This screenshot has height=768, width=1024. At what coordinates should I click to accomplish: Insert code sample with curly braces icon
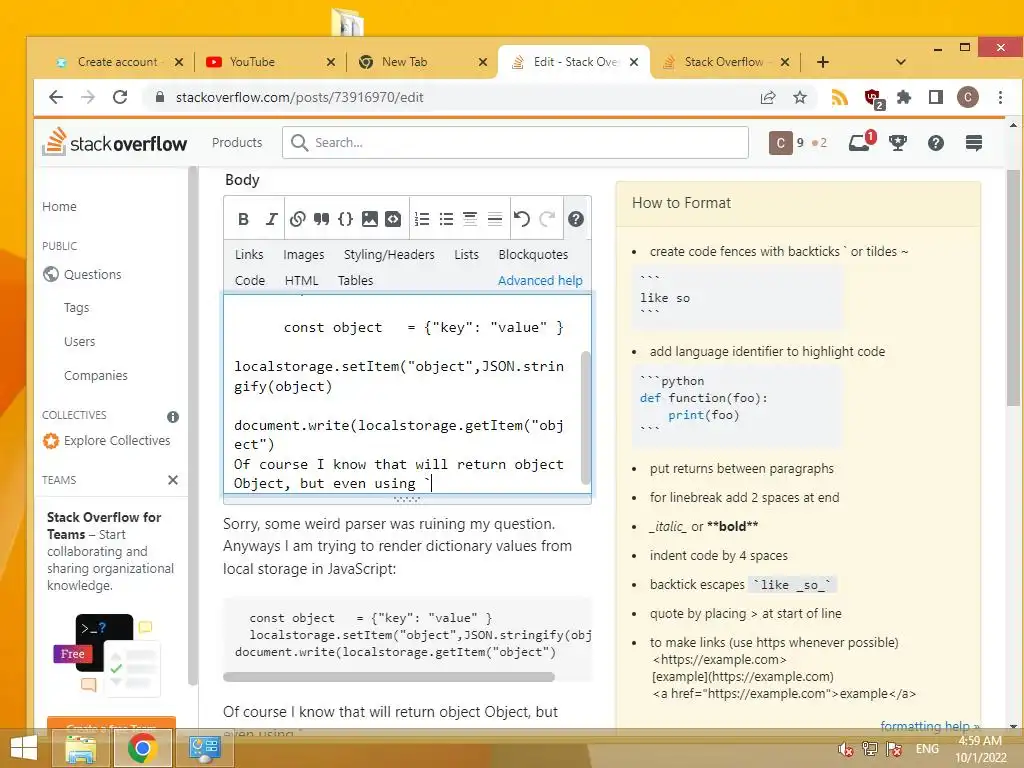pyautogui.click(x=345, y=219)
